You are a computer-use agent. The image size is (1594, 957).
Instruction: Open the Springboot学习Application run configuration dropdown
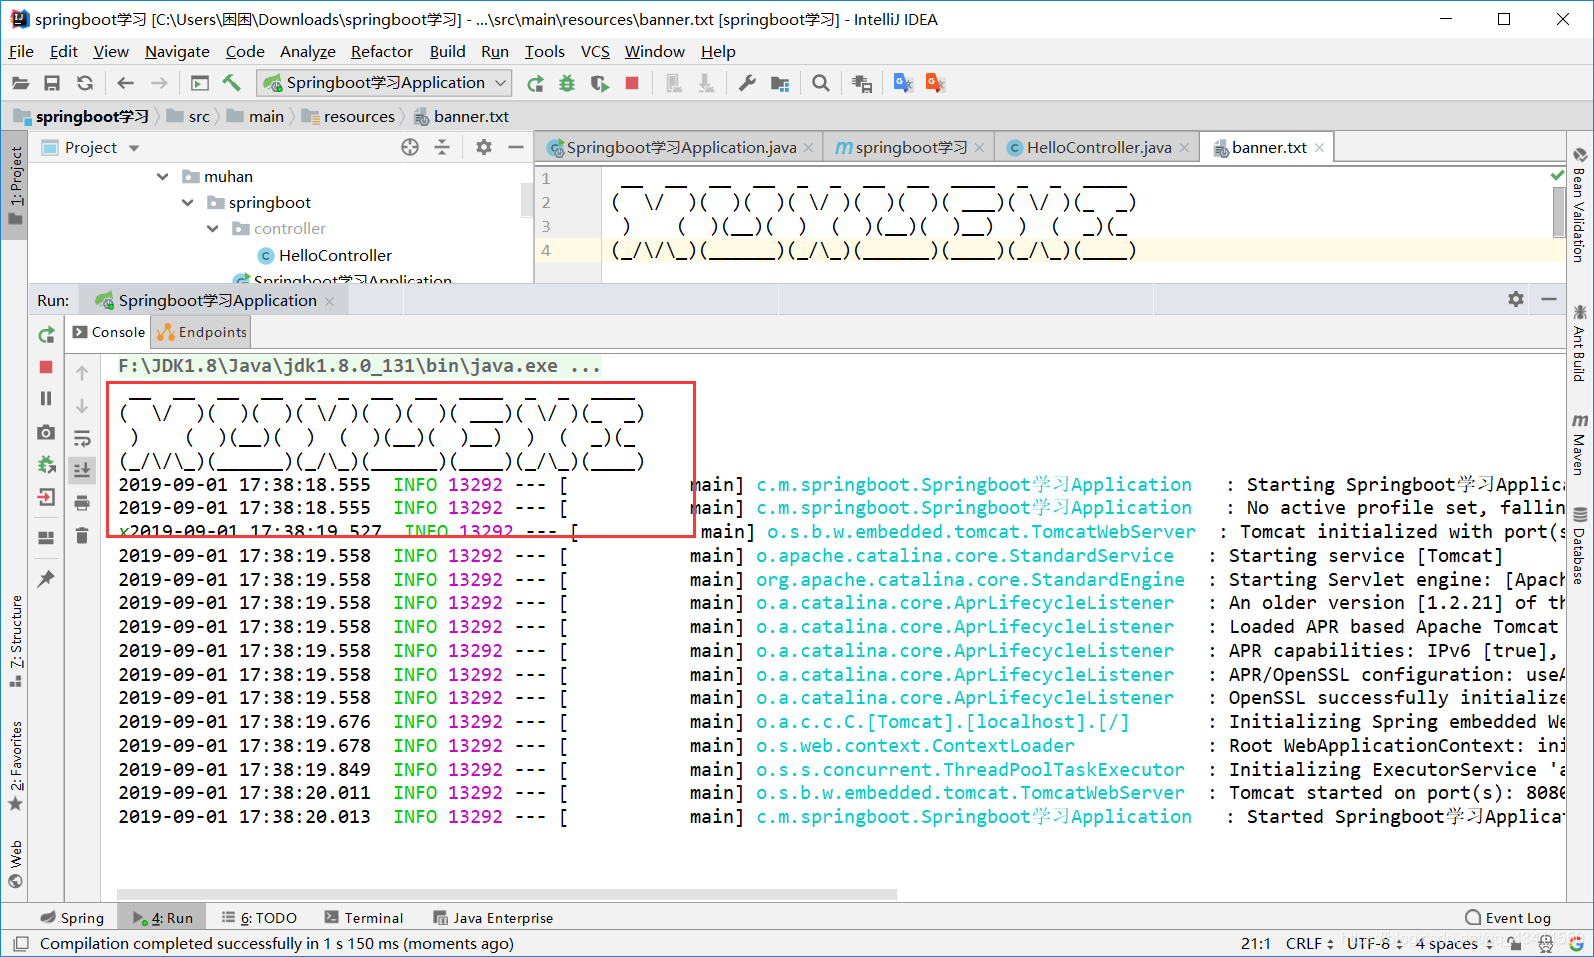pyautogui.click(x=384, y=83)
